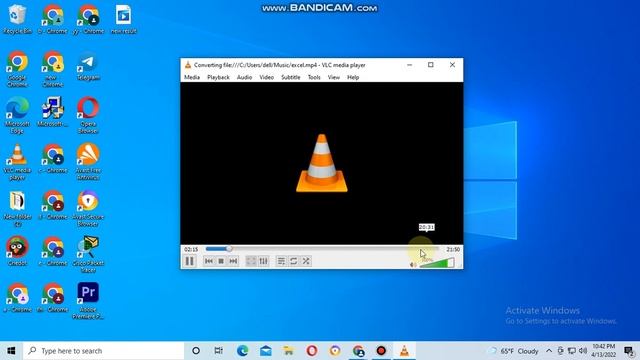Click the previous media button in VLC

(x=209, y=261)
